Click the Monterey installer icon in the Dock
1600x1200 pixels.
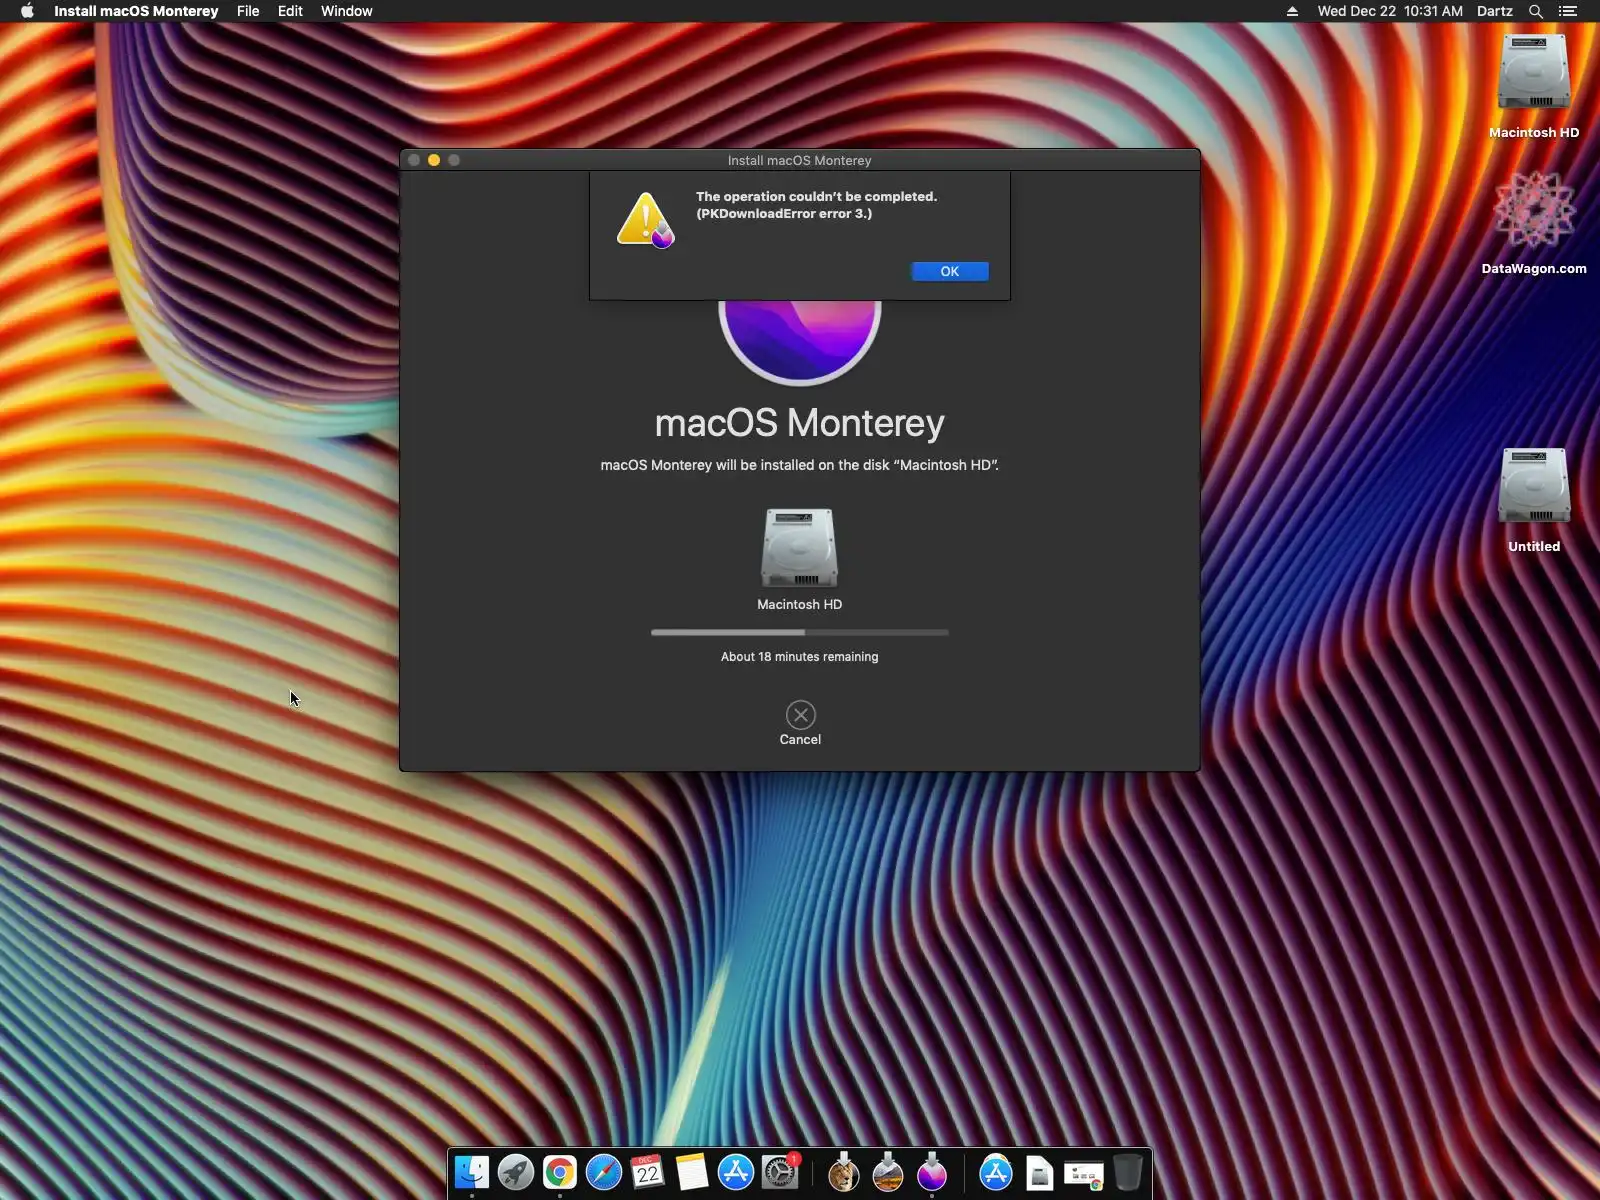[932, 1172]
